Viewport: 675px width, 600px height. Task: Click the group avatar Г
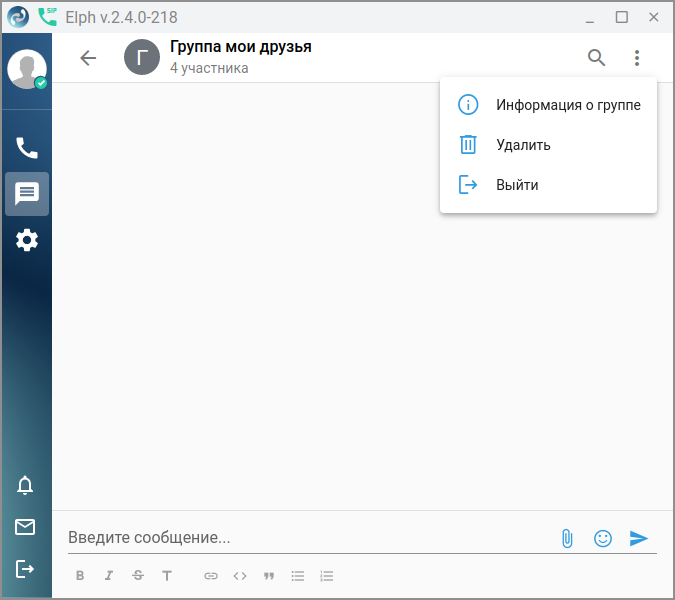(x=142, y=57)
